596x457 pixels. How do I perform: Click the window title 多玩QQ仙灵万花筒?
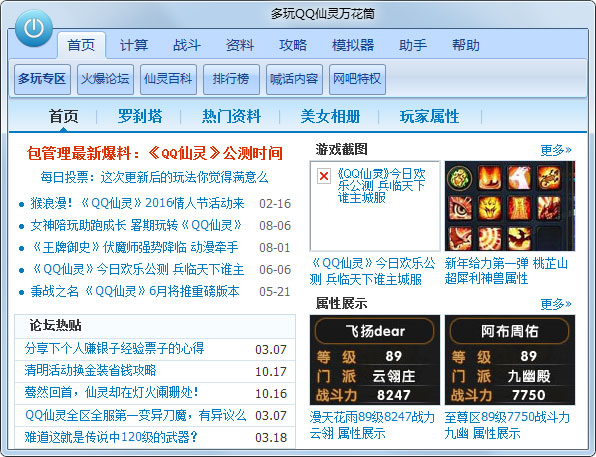coord(322,14)
